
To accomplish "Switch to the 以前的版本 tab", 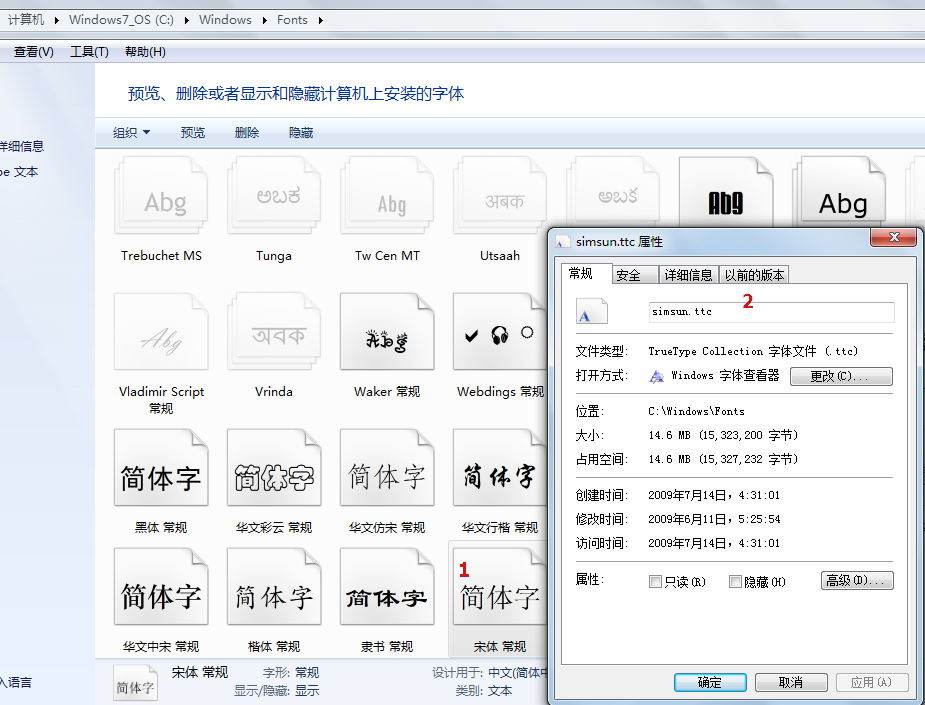I will (755, 275).
